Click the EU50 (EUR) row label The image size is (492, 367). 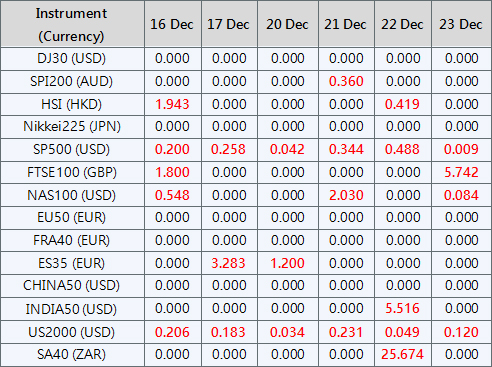71,217
